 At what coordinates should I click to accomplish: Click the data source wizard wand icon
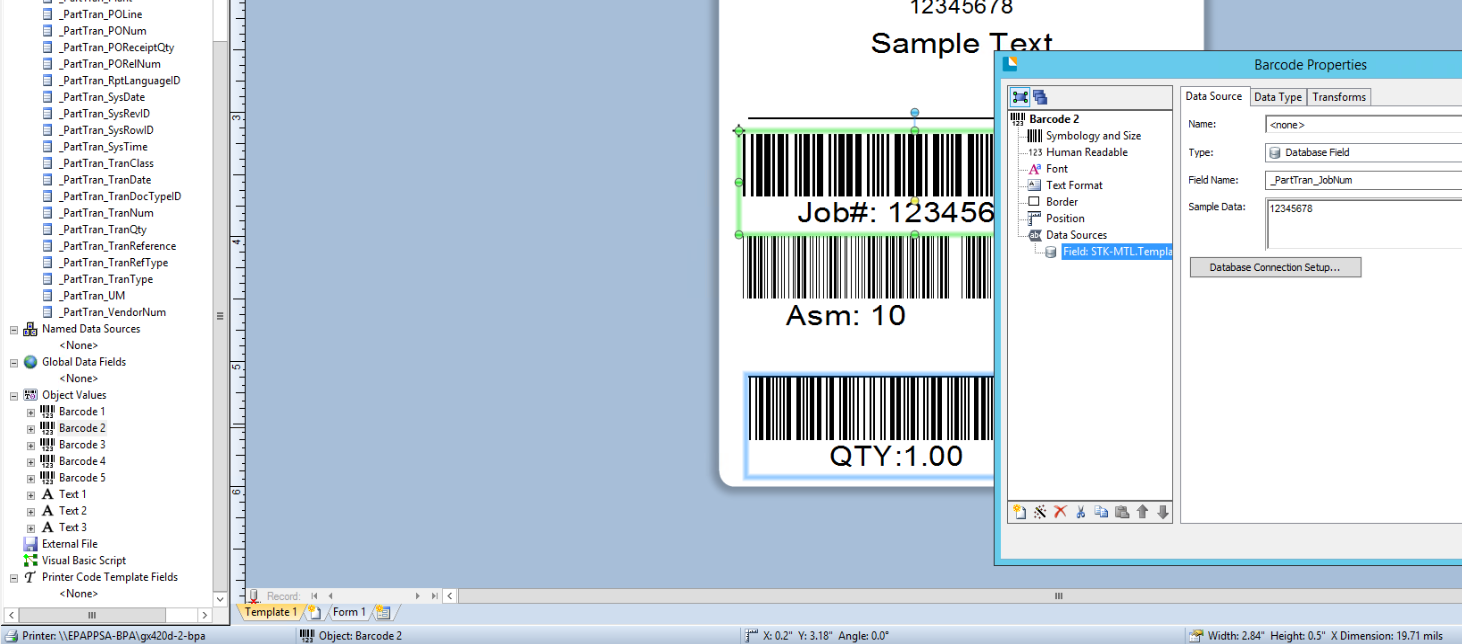pyautogui.click(x=1040, y=512)
